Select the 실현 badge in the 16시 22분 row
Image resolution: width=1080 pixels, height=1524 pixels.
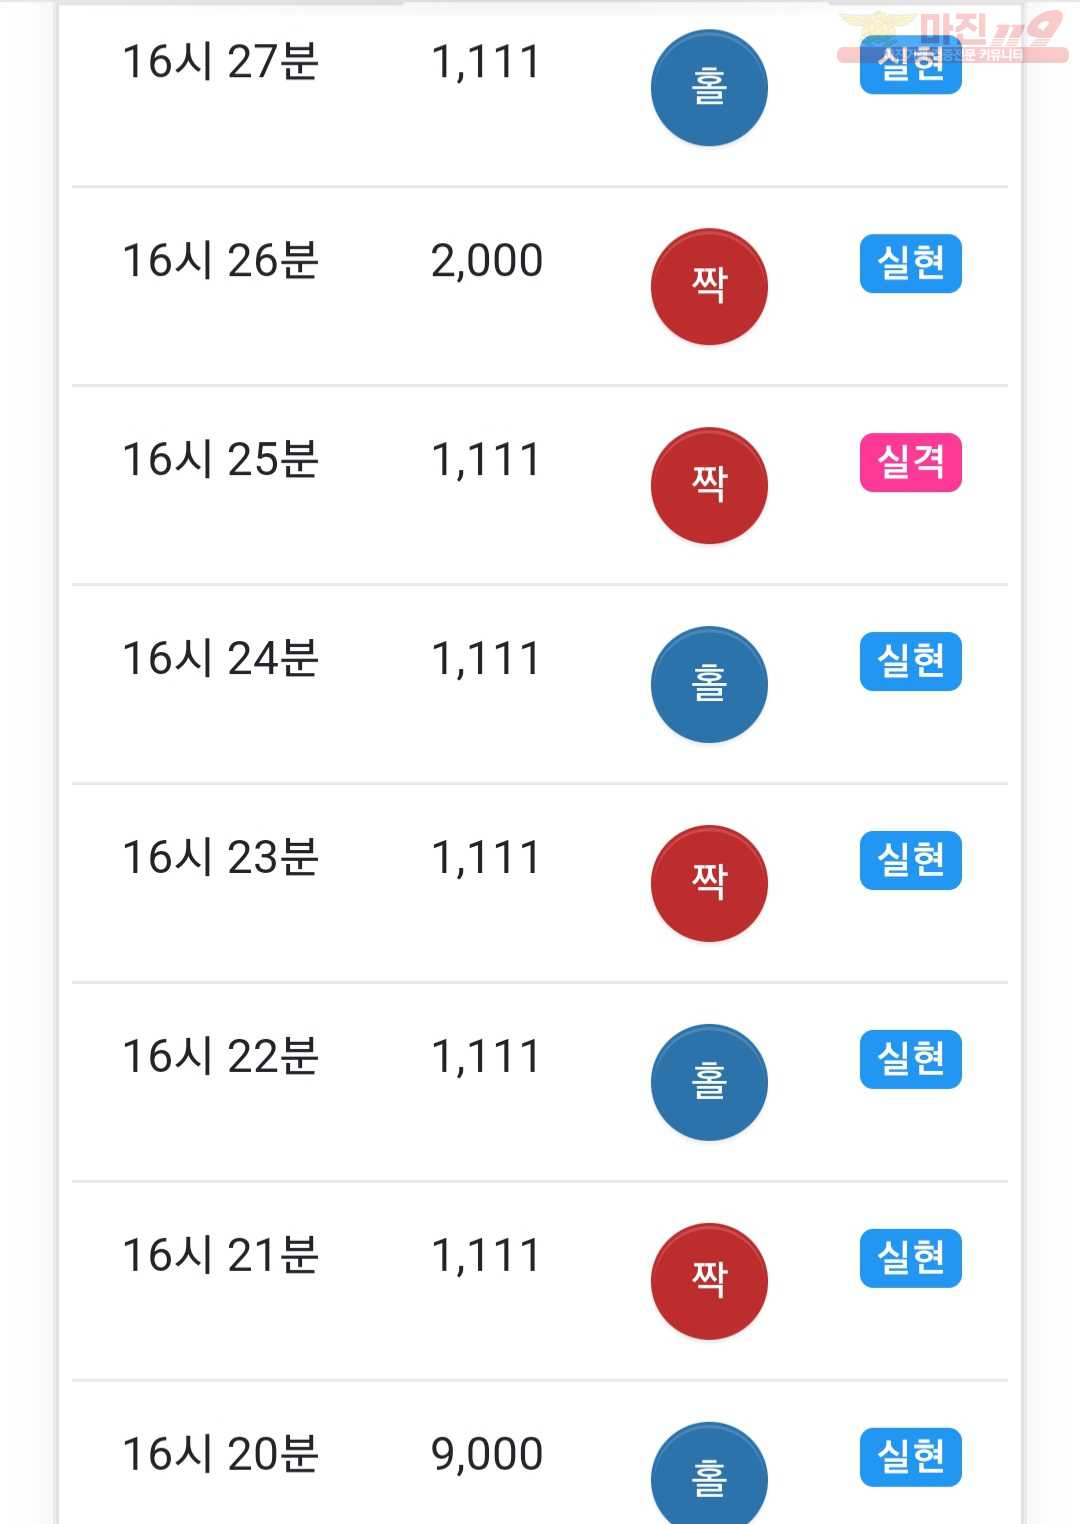(x=911, y=1060)
